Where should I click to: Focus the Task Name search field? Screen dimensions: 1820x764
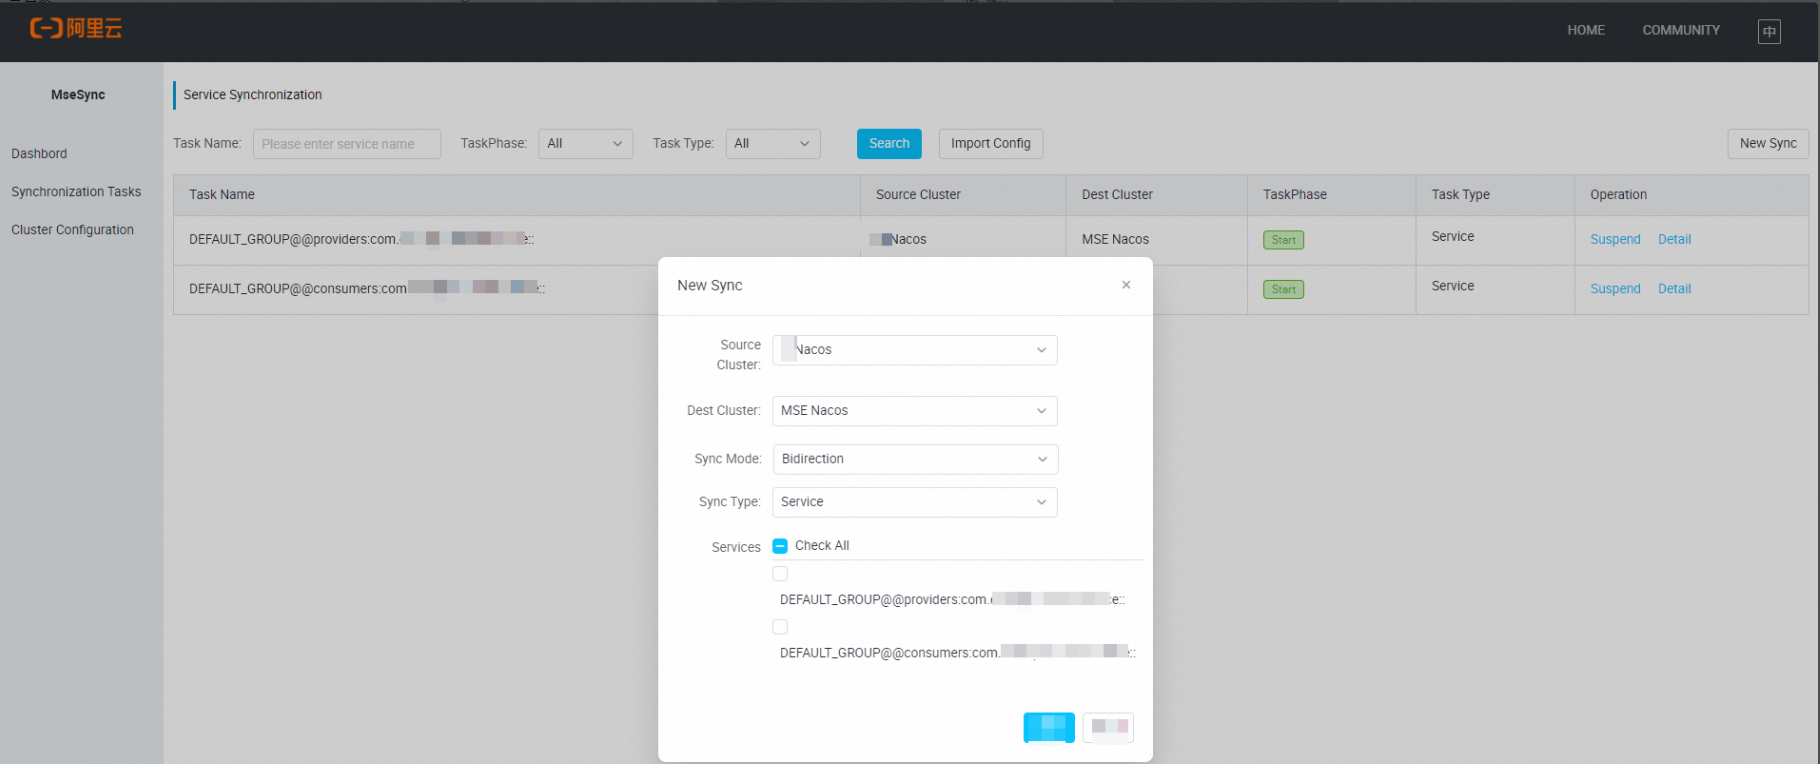pos(347,144)
